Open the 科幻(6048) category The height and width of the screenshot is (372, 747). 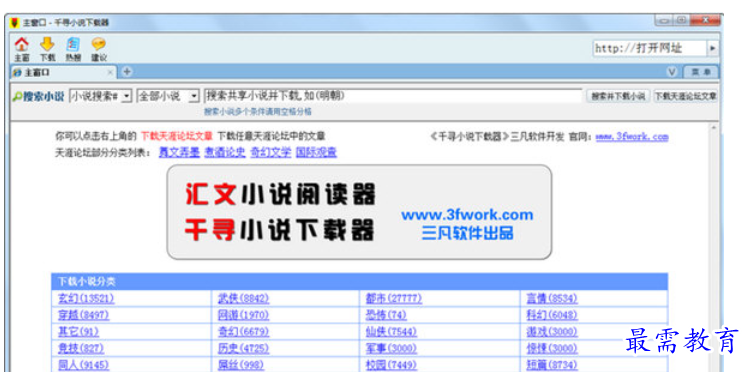(552, 315)
